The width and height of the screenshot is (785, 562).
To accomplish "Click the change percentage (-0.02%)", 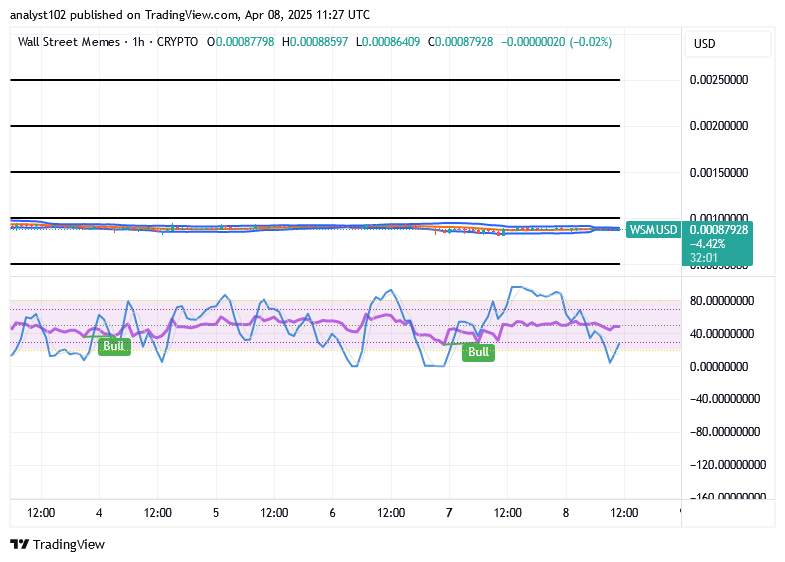I will (590, 42).
